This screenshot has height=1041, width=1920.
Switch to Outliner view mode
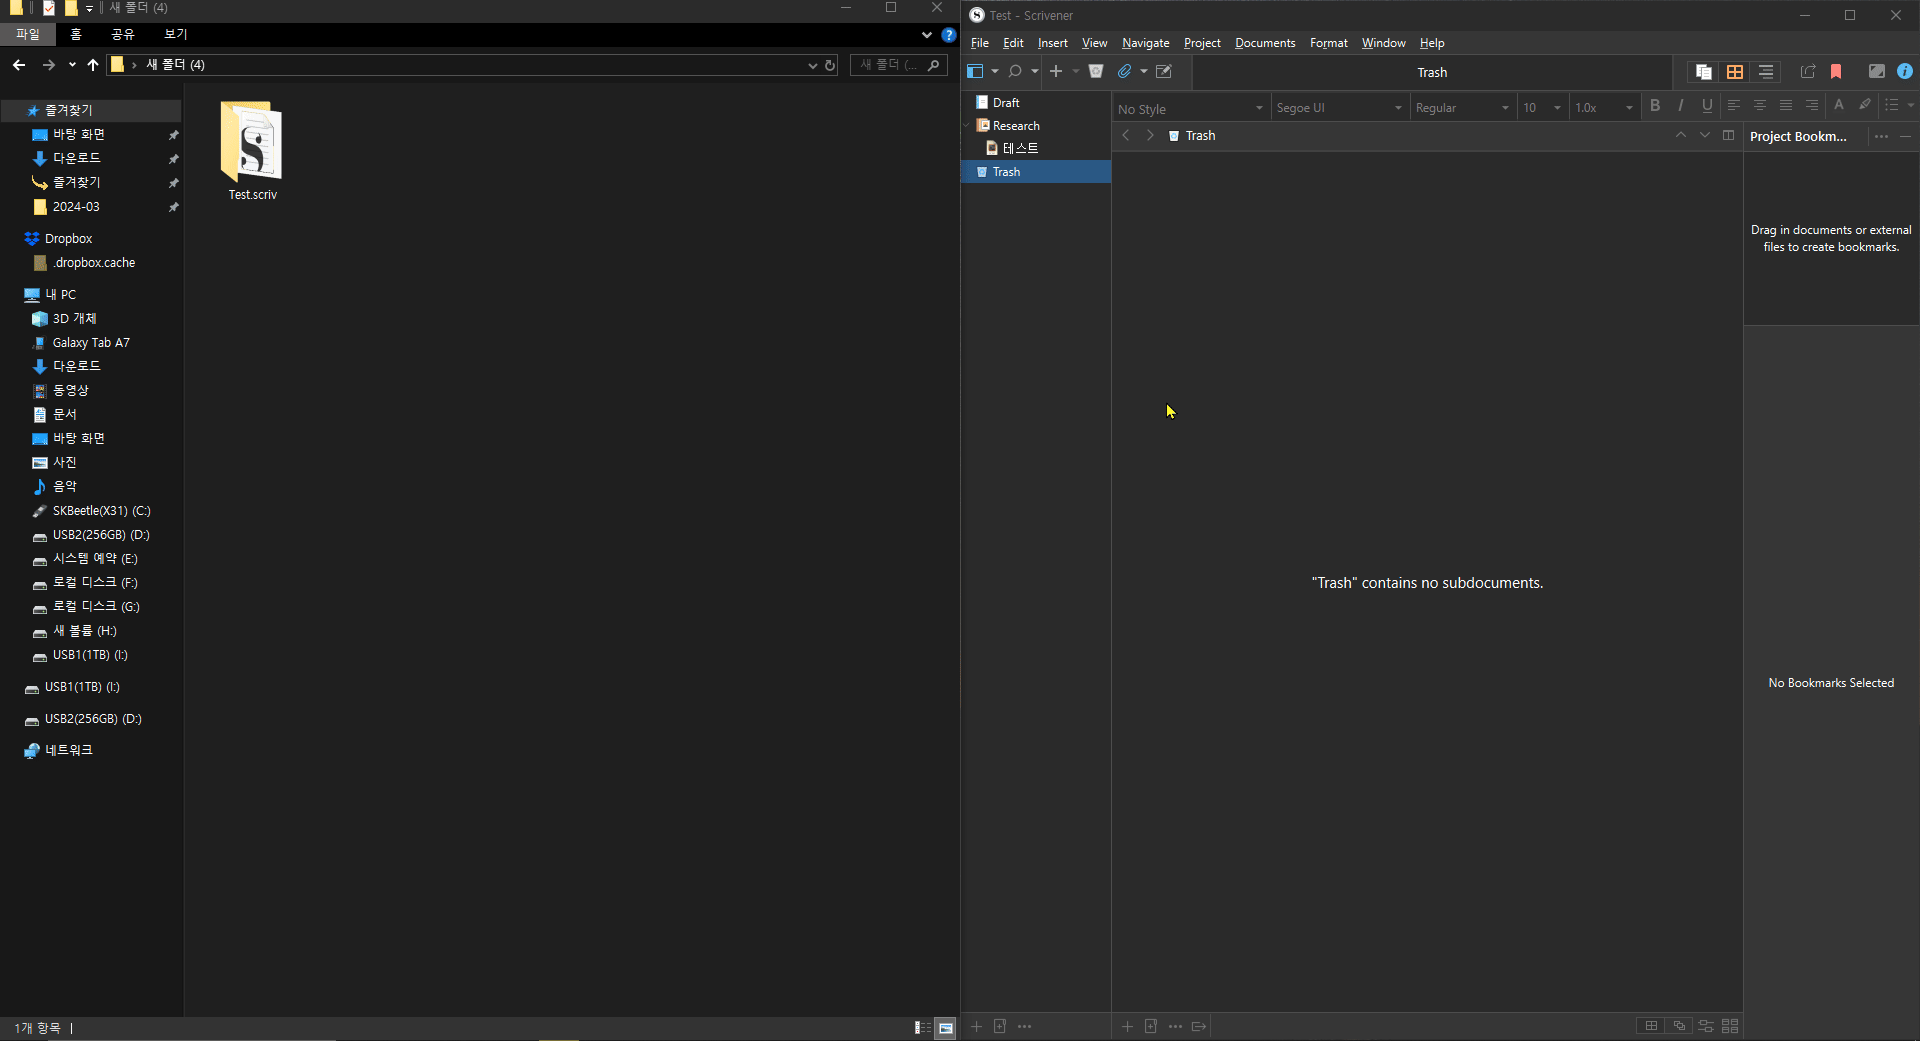[x=1766, y=72]
